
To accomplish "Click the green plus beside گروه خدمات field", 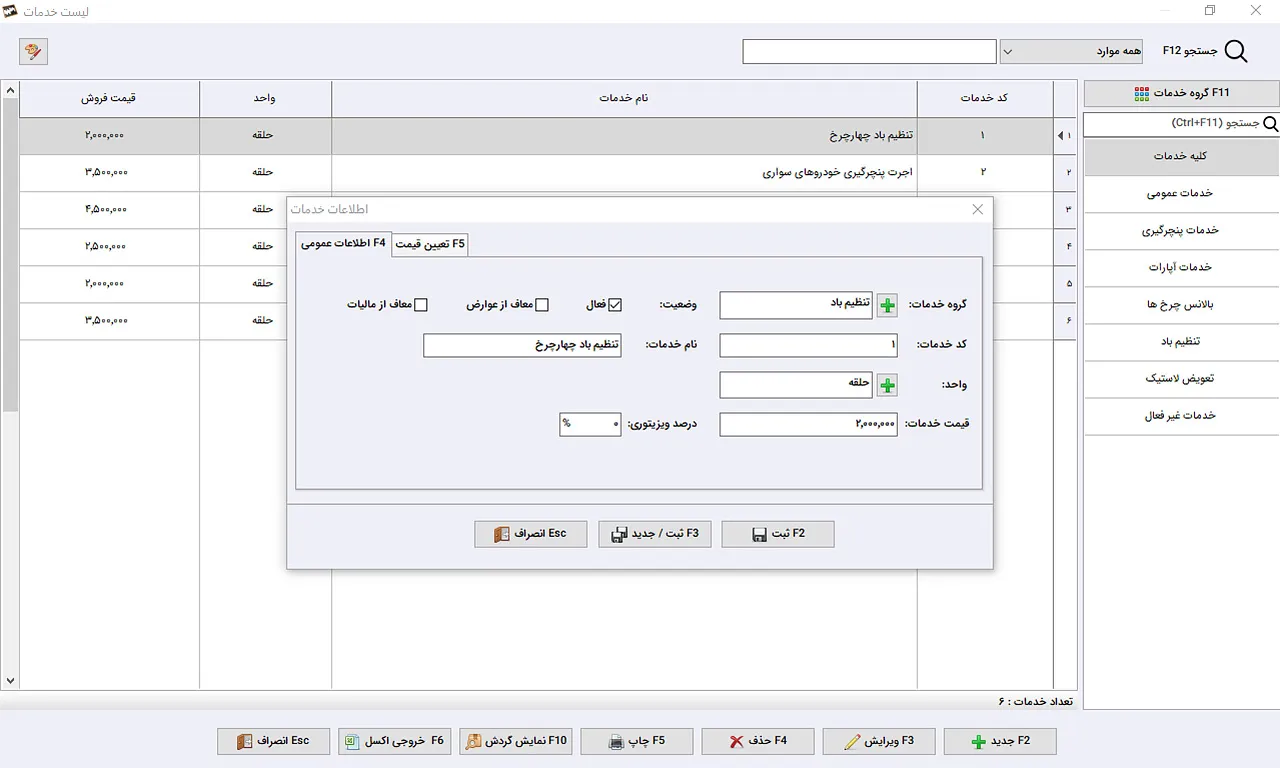I will [887, 305].
